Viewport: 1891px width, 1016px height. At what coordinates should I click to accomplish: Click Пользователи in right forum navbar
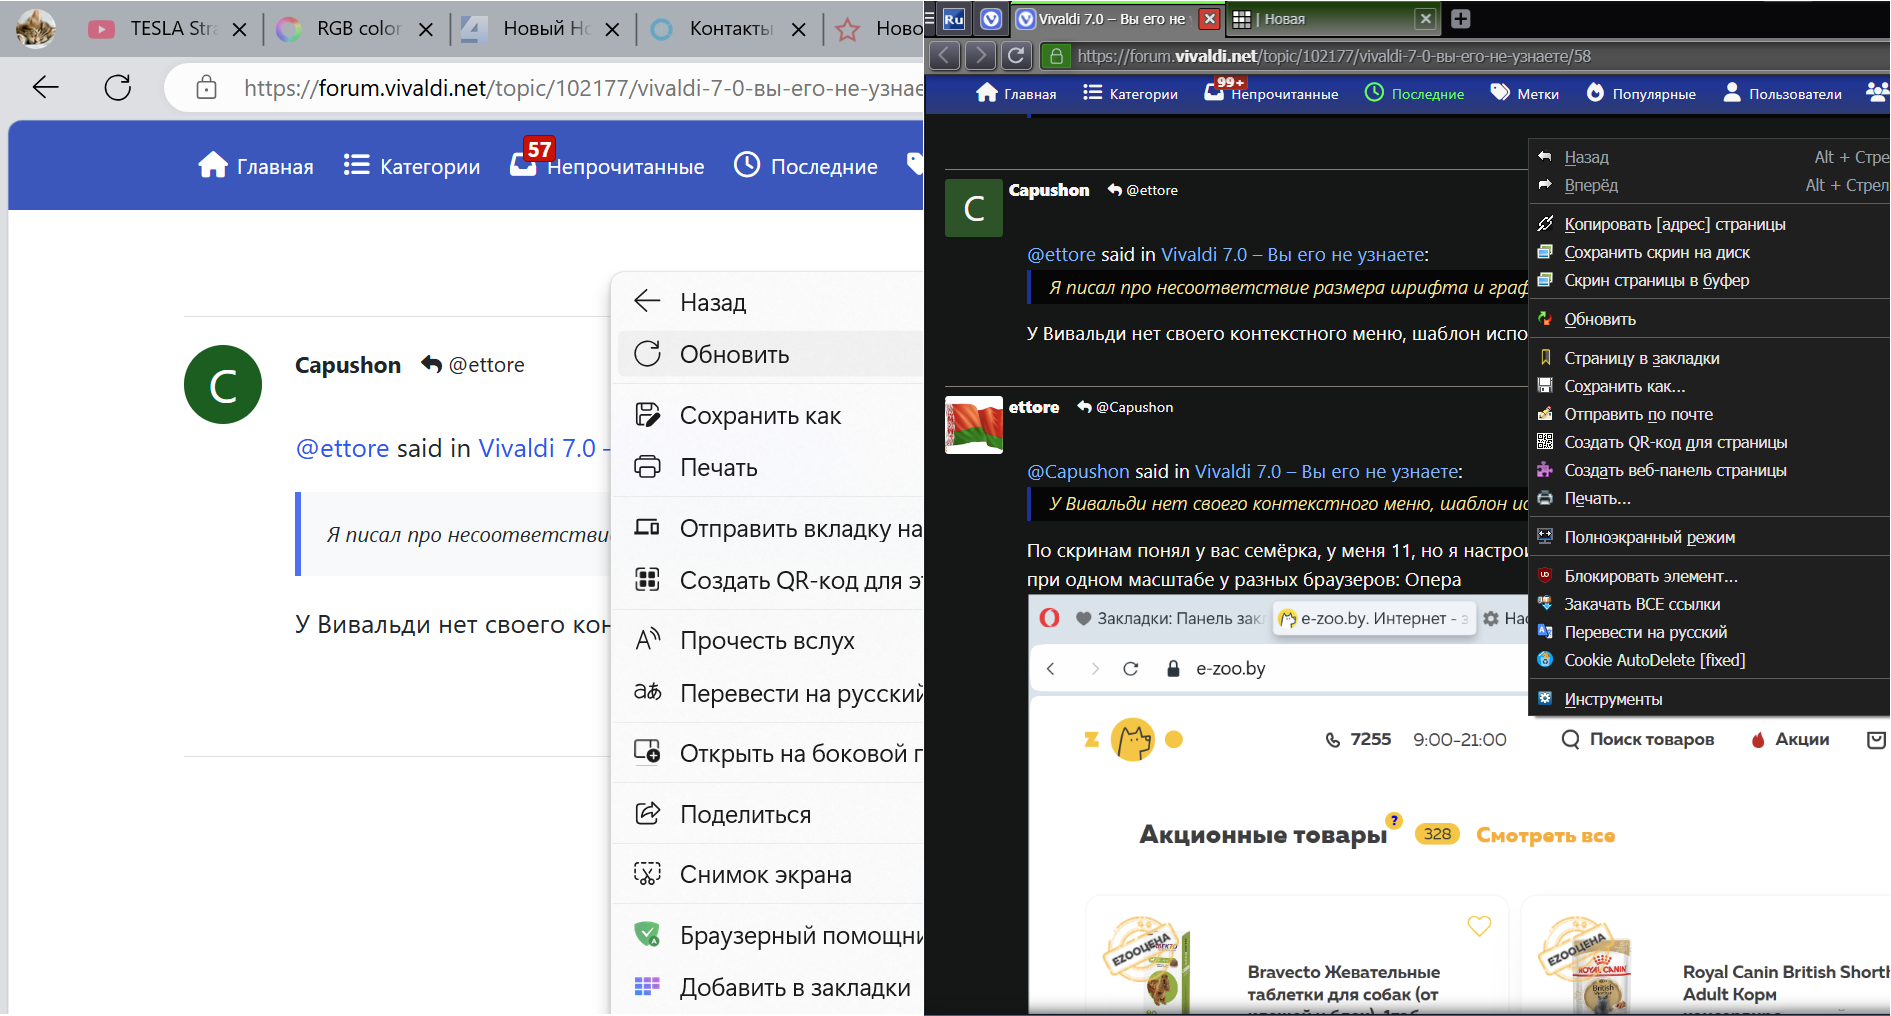pos(1783,93)
